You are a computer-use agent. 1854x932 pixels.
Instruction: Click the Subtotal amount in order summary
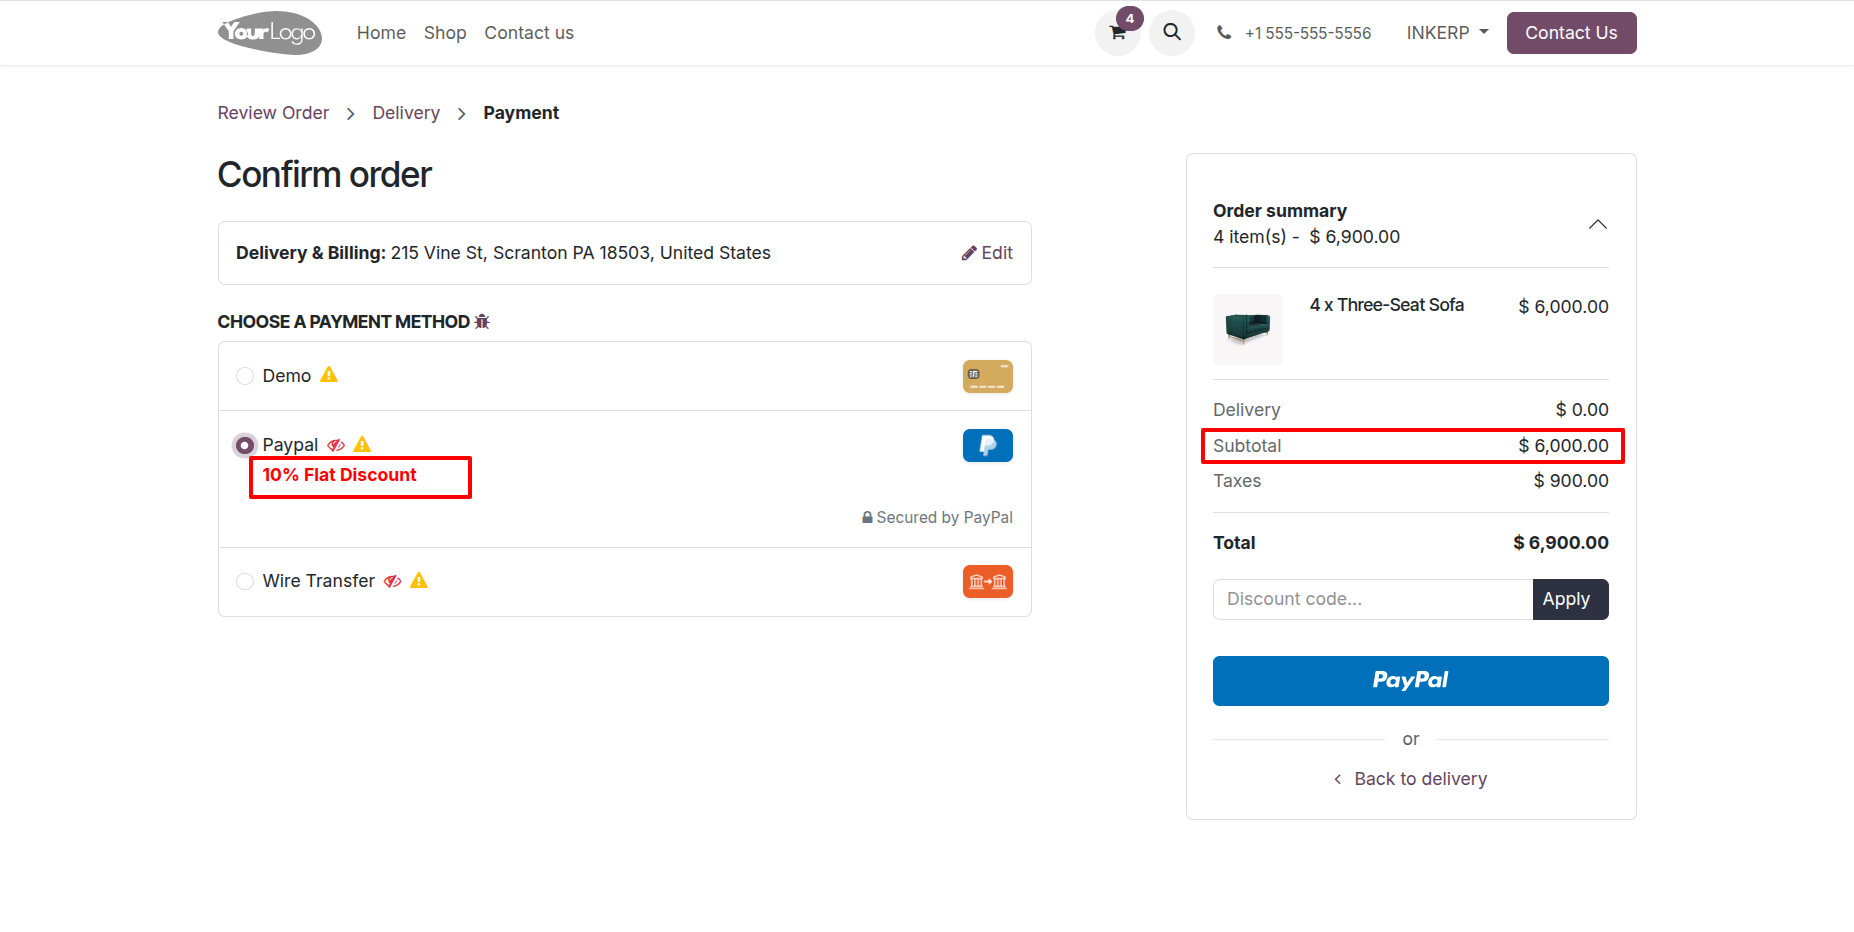click(1563, 446)
